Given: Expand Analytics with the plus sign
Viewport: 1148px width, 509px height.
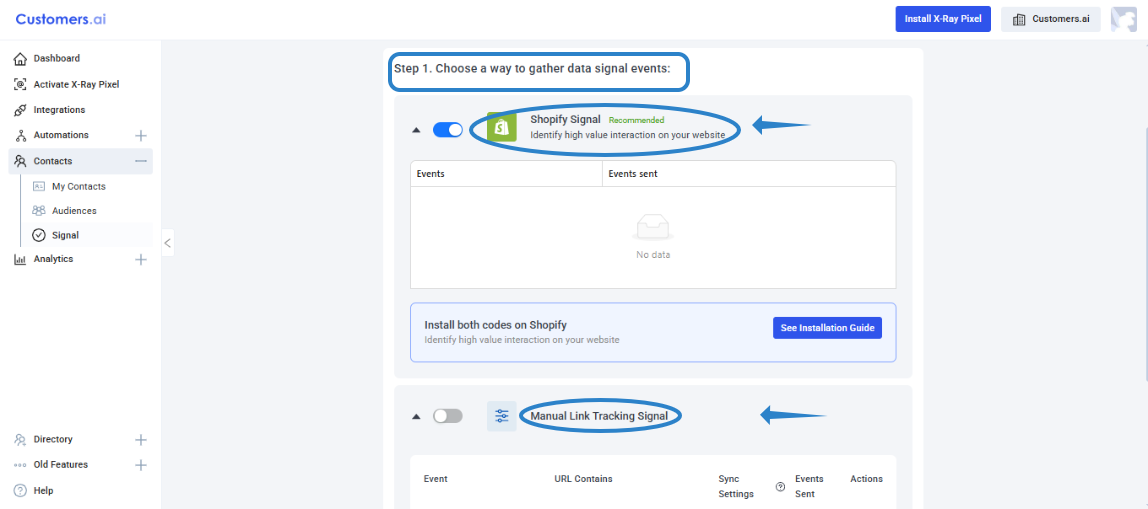Looking at the screenshot, I should click(x=141, y=259).
